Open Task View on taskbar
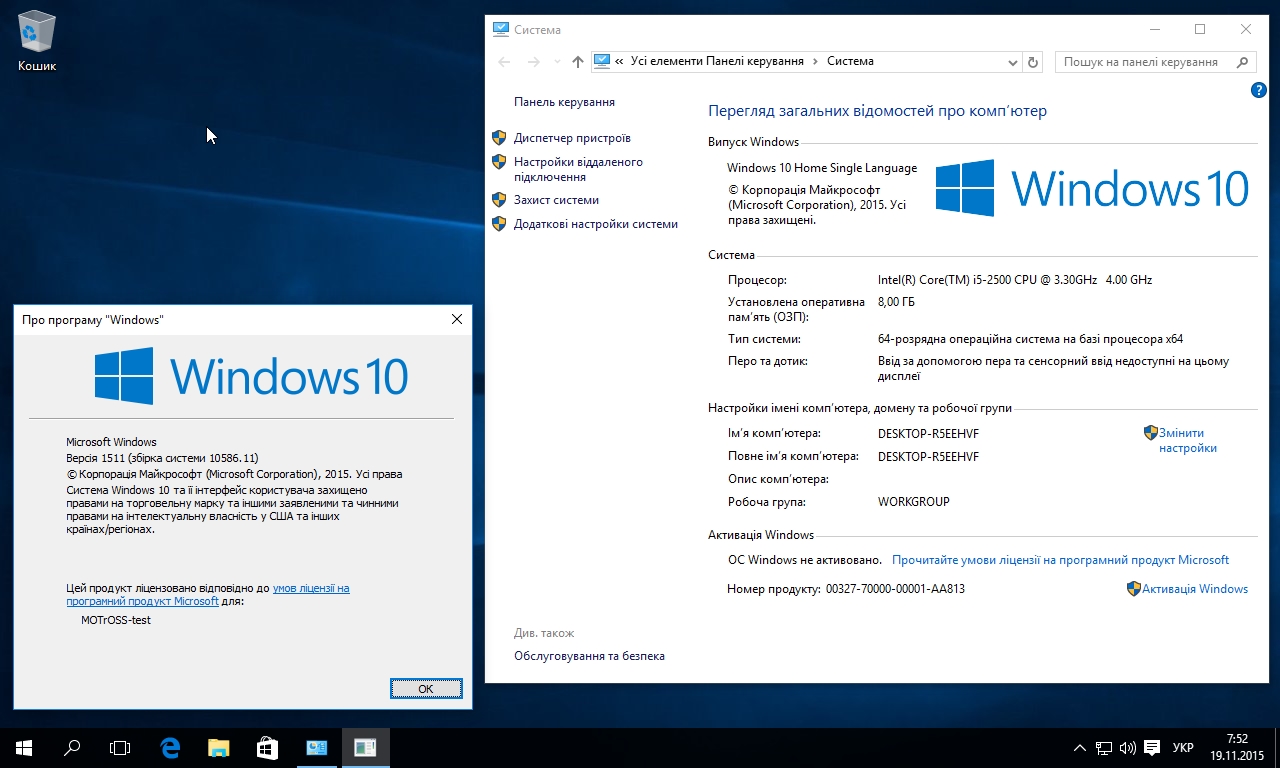The image size is (1280, 768). coord(120,747)
